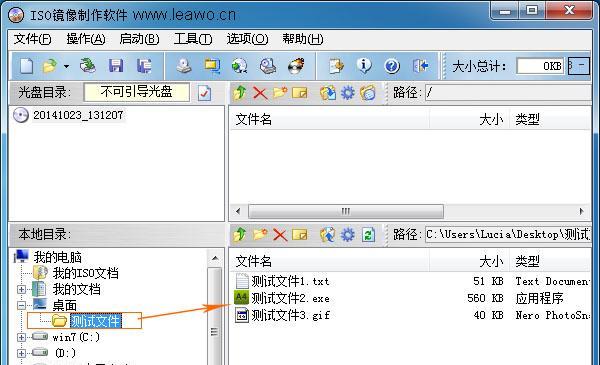The image size is (600, 365).
Task: Click red X delete icon in disc pane
Action: [x=260, y=93]
